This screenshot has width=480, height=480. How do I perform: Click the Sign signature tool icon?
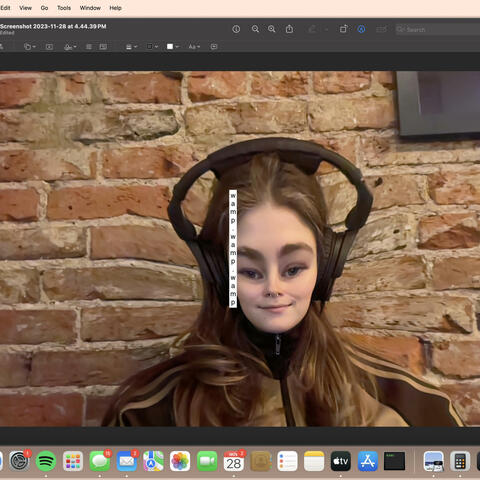click(70, 47)
